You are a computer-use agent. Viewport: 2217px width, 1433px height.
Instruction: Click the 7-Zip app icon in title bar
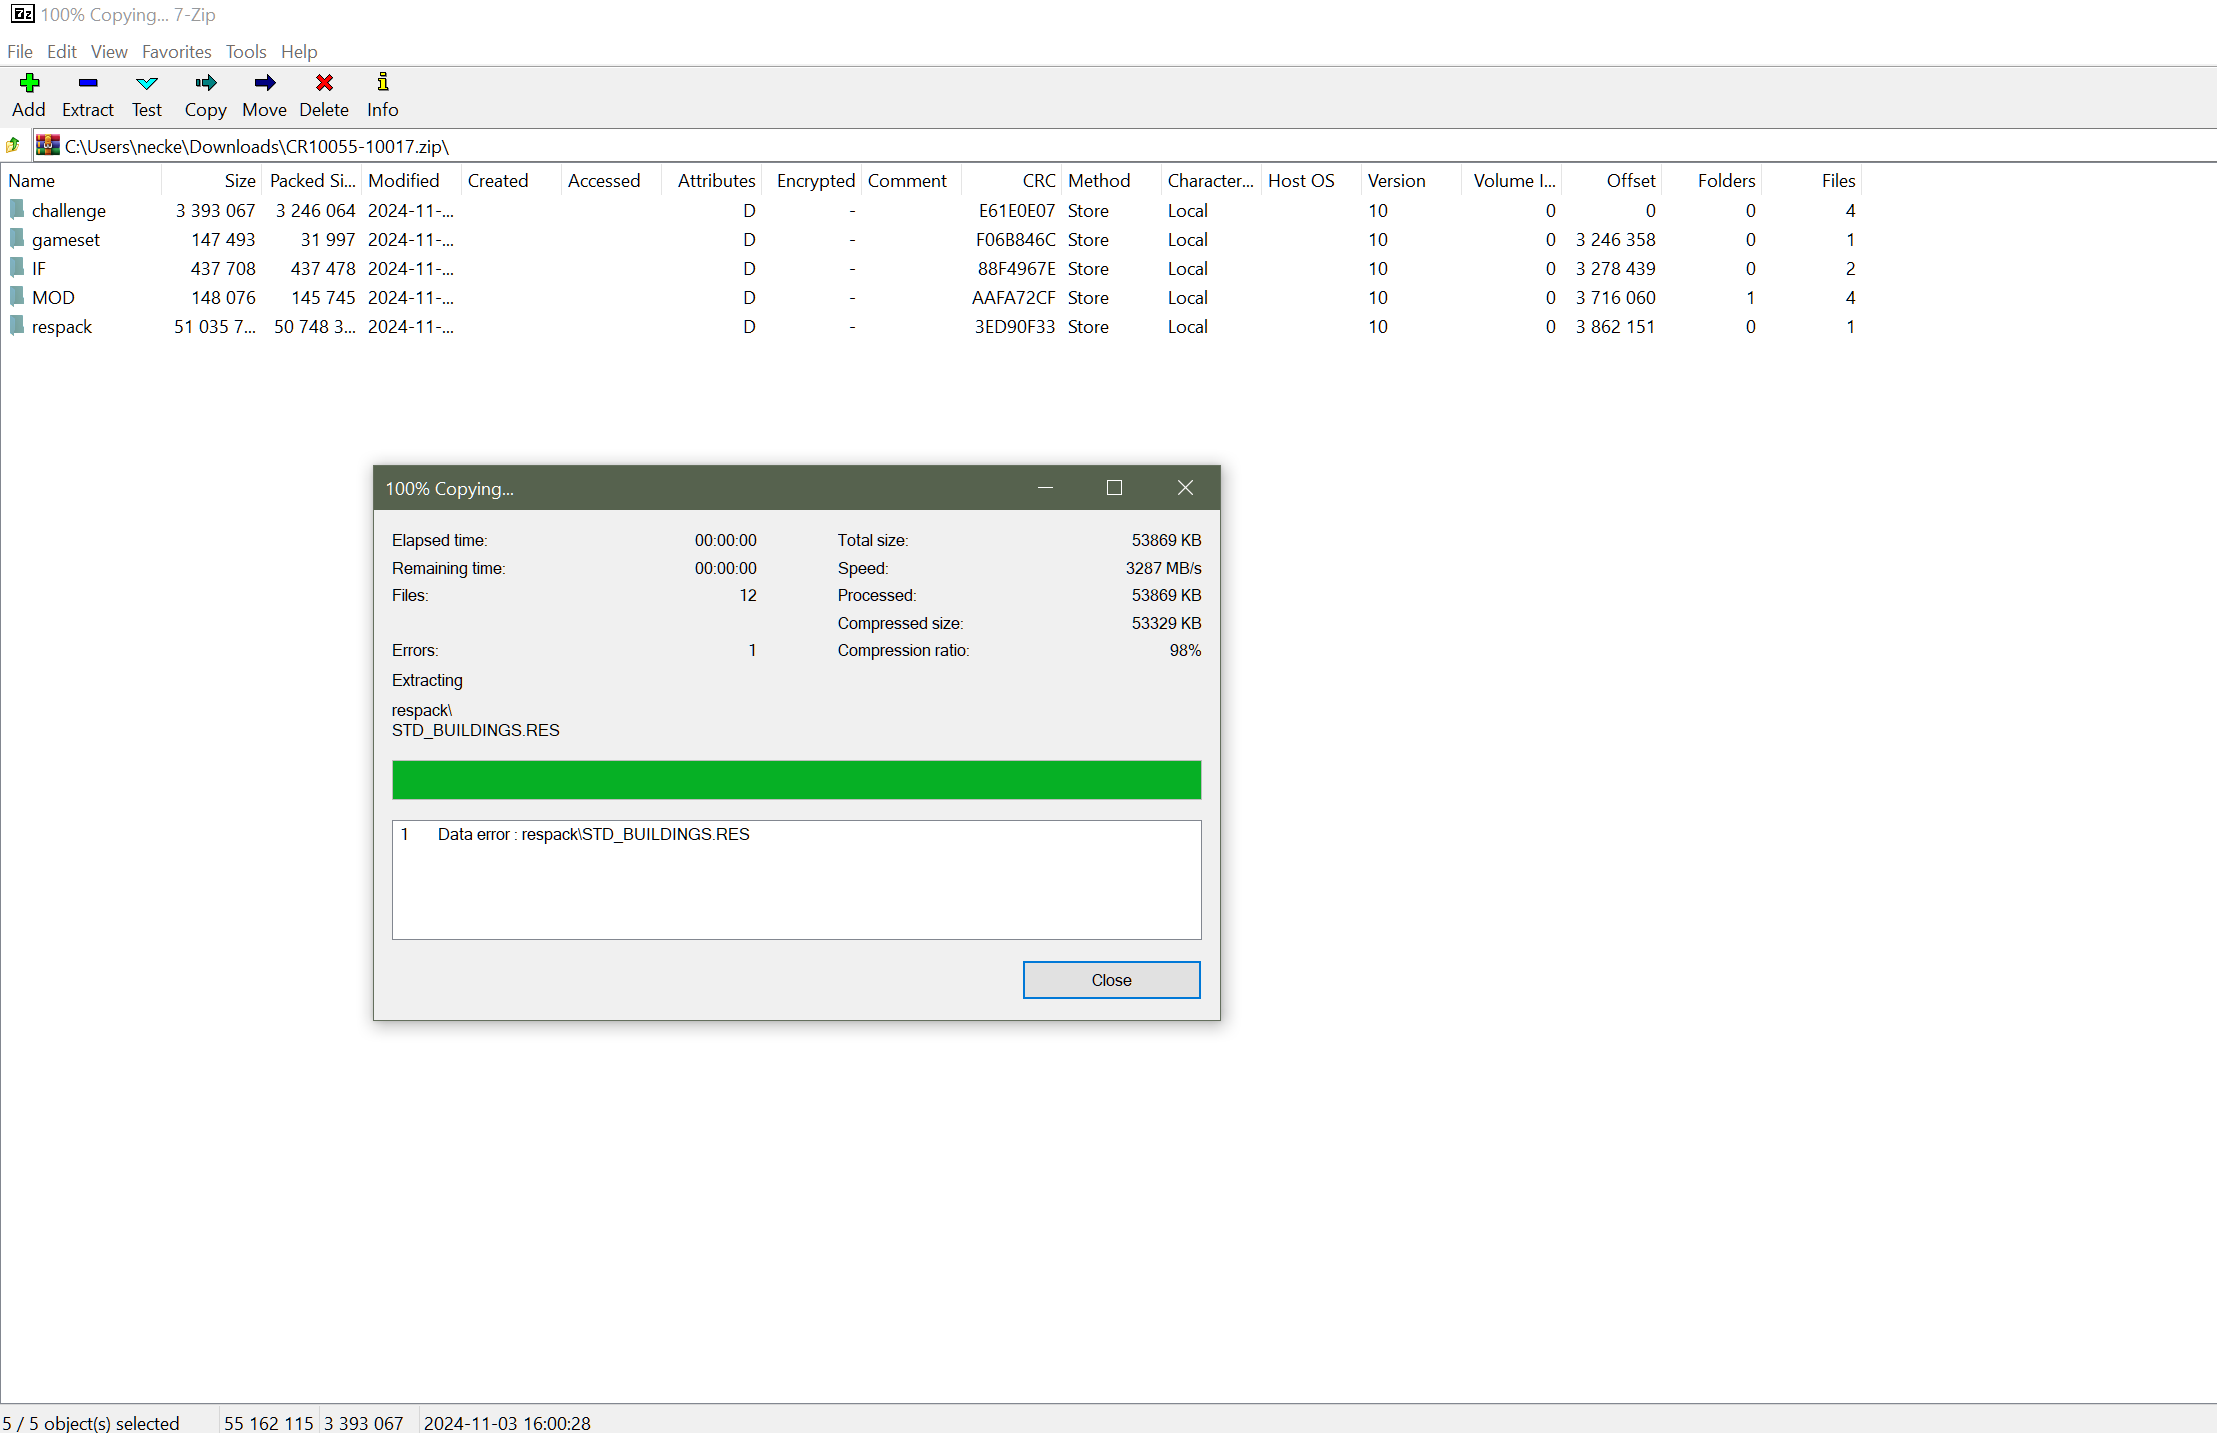22,14
